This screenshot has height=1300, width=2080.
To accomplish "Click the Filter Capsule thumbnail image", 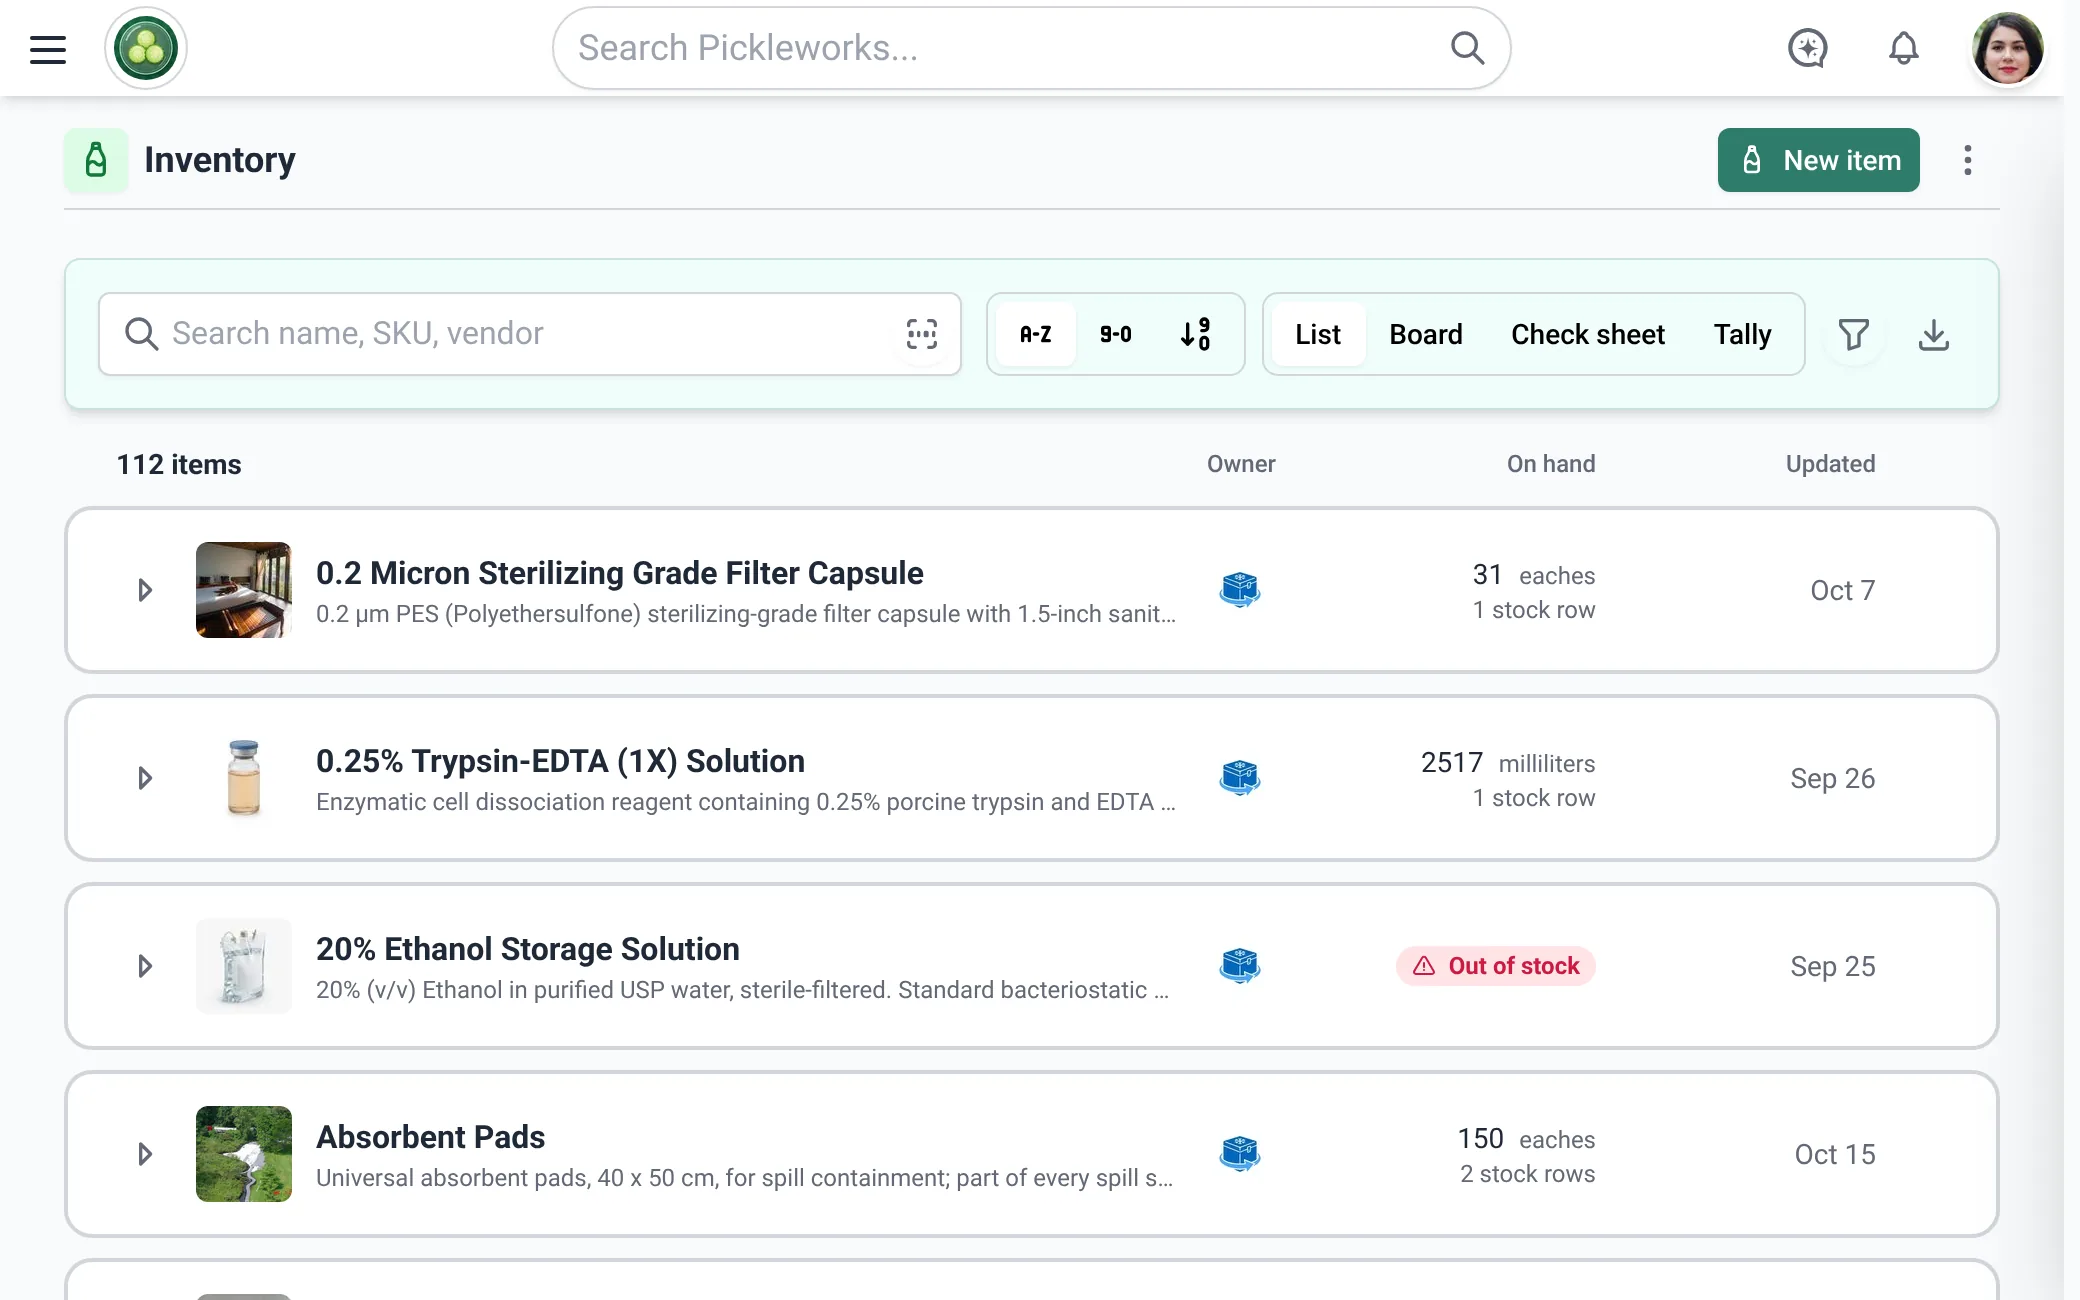I will [x=244, y=590].
